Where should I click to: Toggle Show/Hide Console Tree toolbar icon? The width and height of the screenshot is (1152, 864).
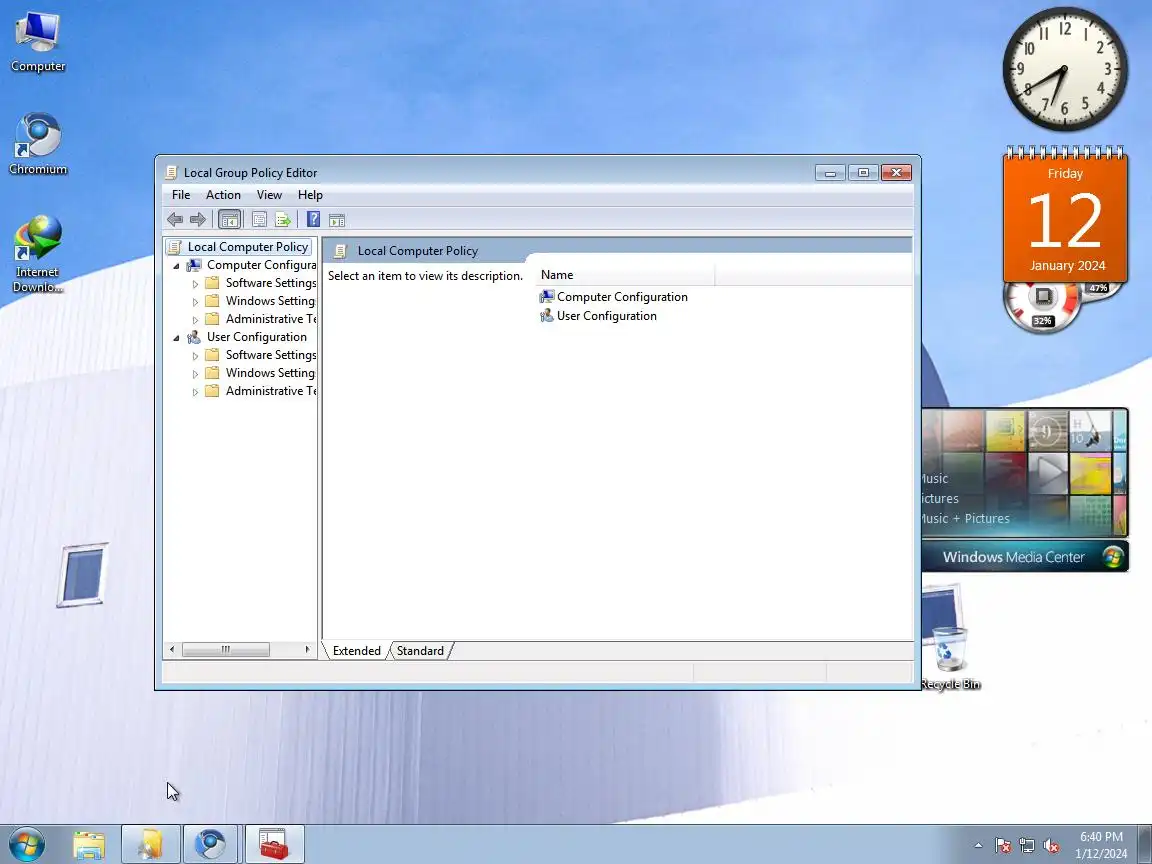tap(229, 219)
